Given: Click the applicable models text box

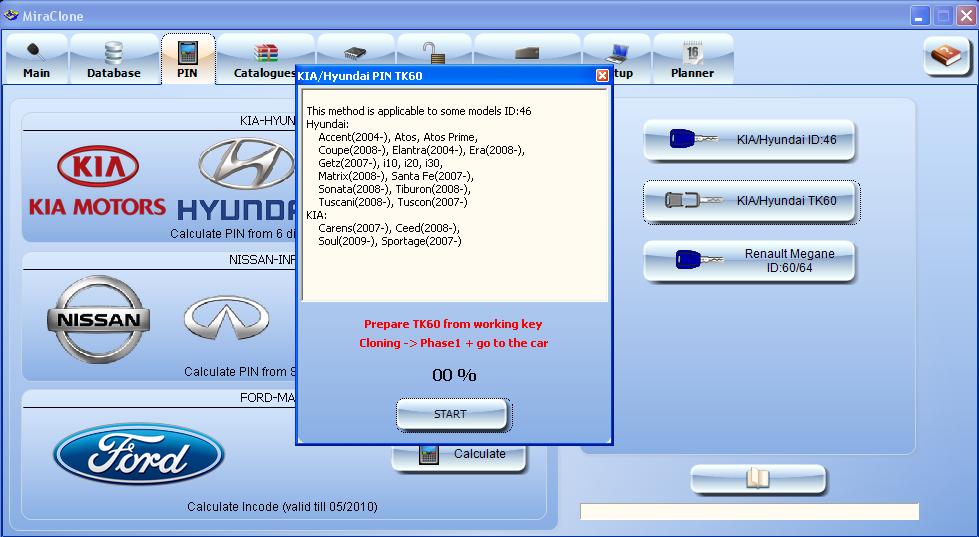Looking at the screenshot, I should (x=455, y=195).
